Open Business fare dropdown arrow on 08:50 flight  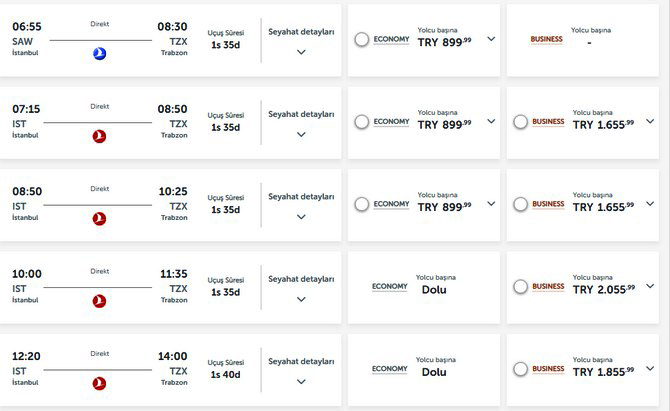pyautogui.click(x=650, y=204)
